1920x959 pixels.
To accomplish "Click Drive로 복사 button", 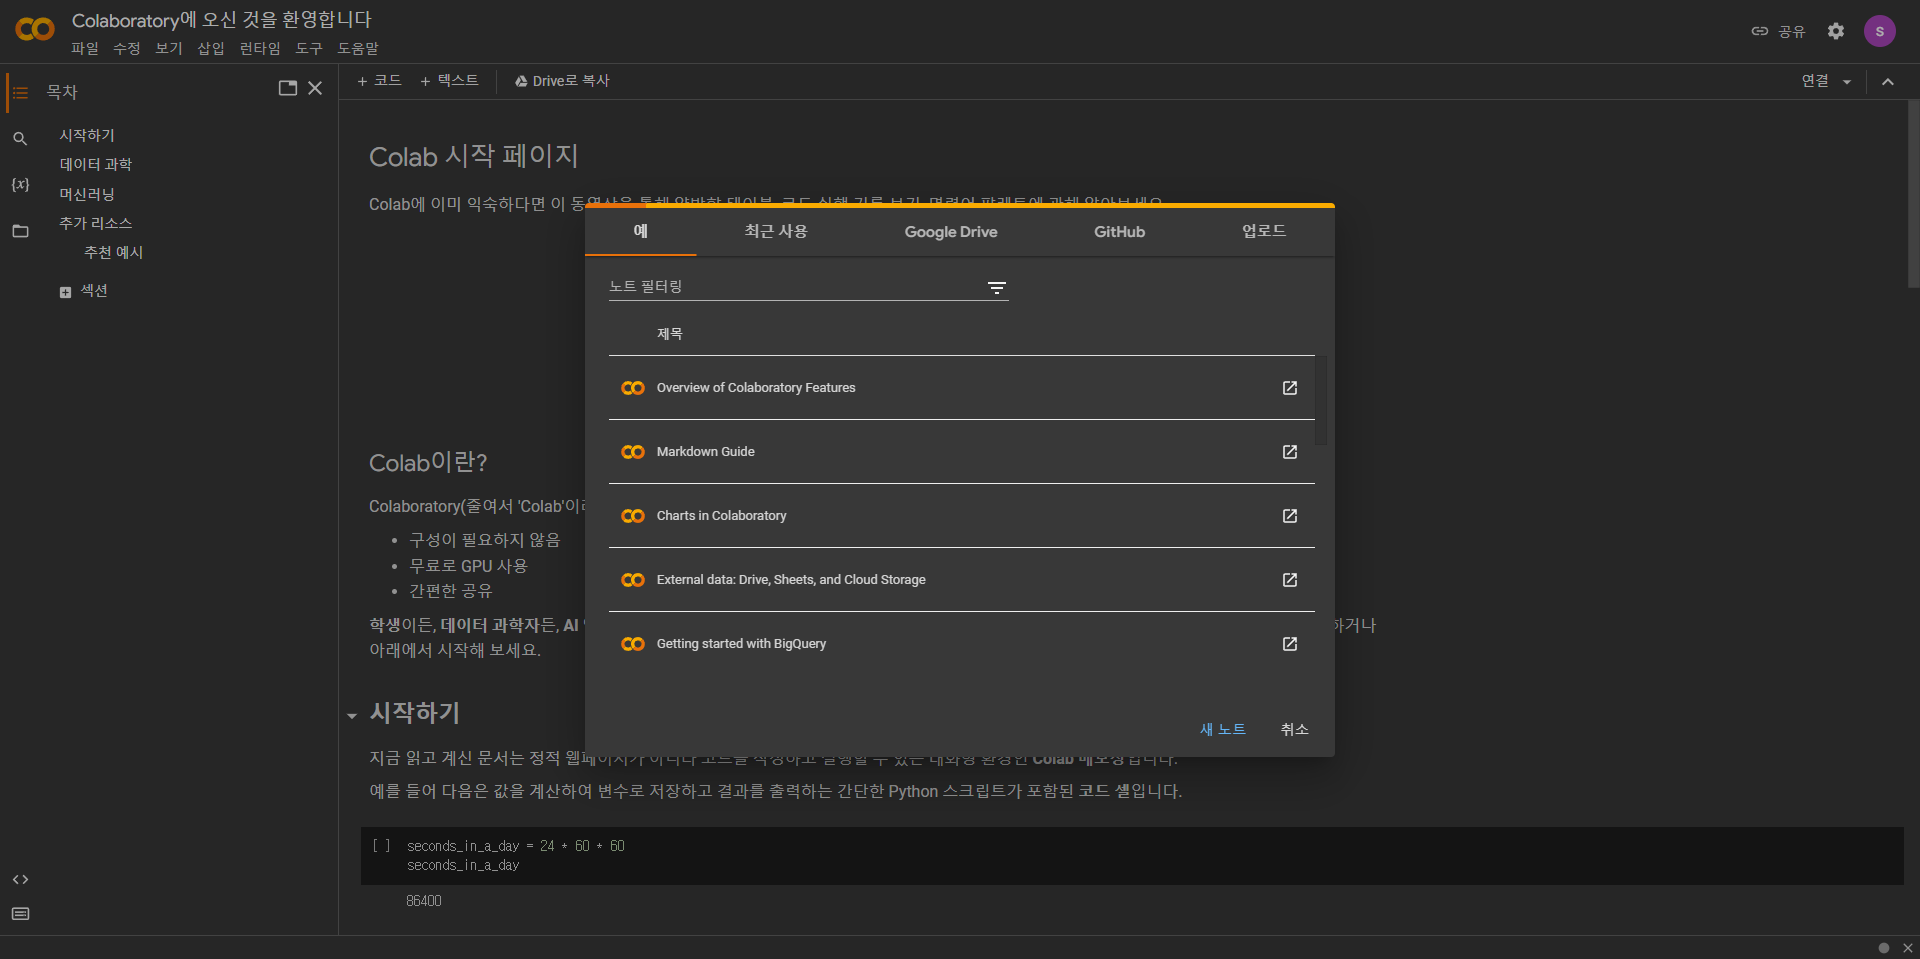I will pos(562,81).
